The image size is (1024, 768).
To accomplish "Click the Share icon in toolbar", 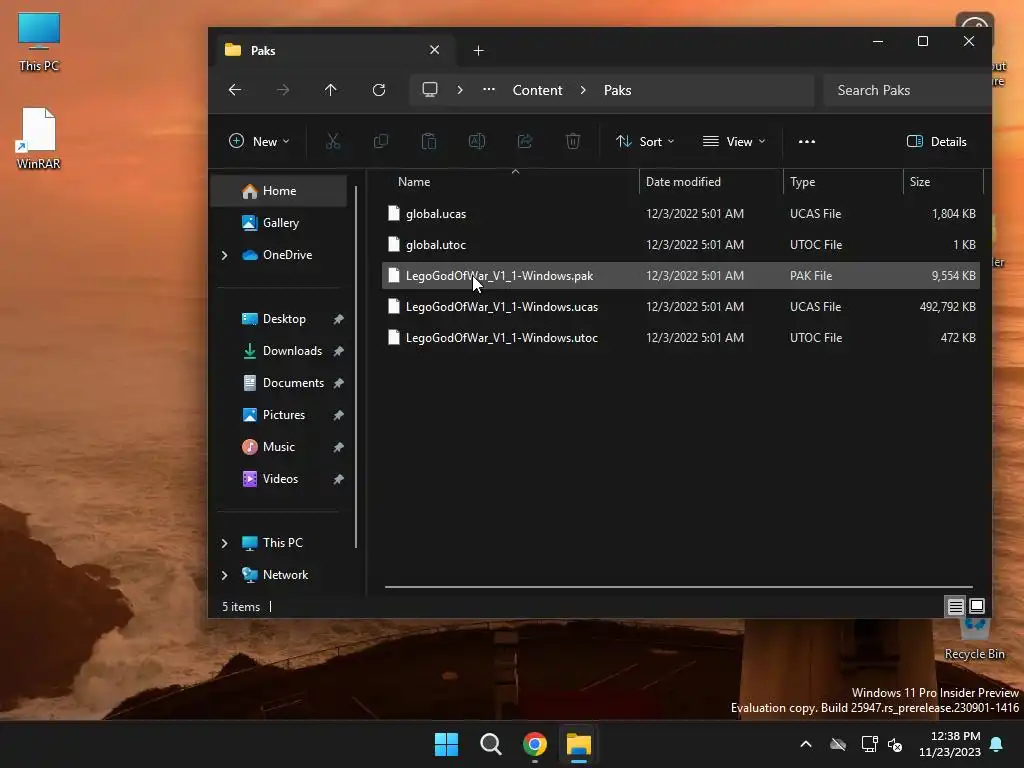I will [525, 141].
